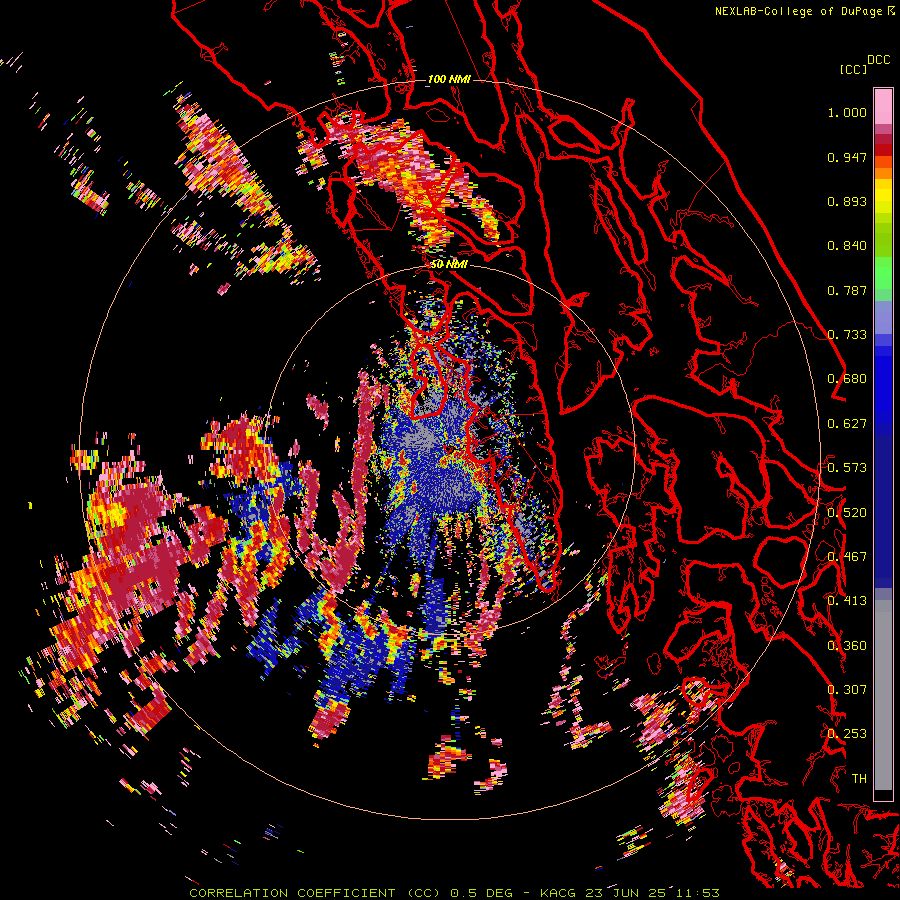Viewport: 900px width, 900px height.
Task: Click the CORRELATION COEFFICIENT (CC) caption text
Action: pos(315,893)
